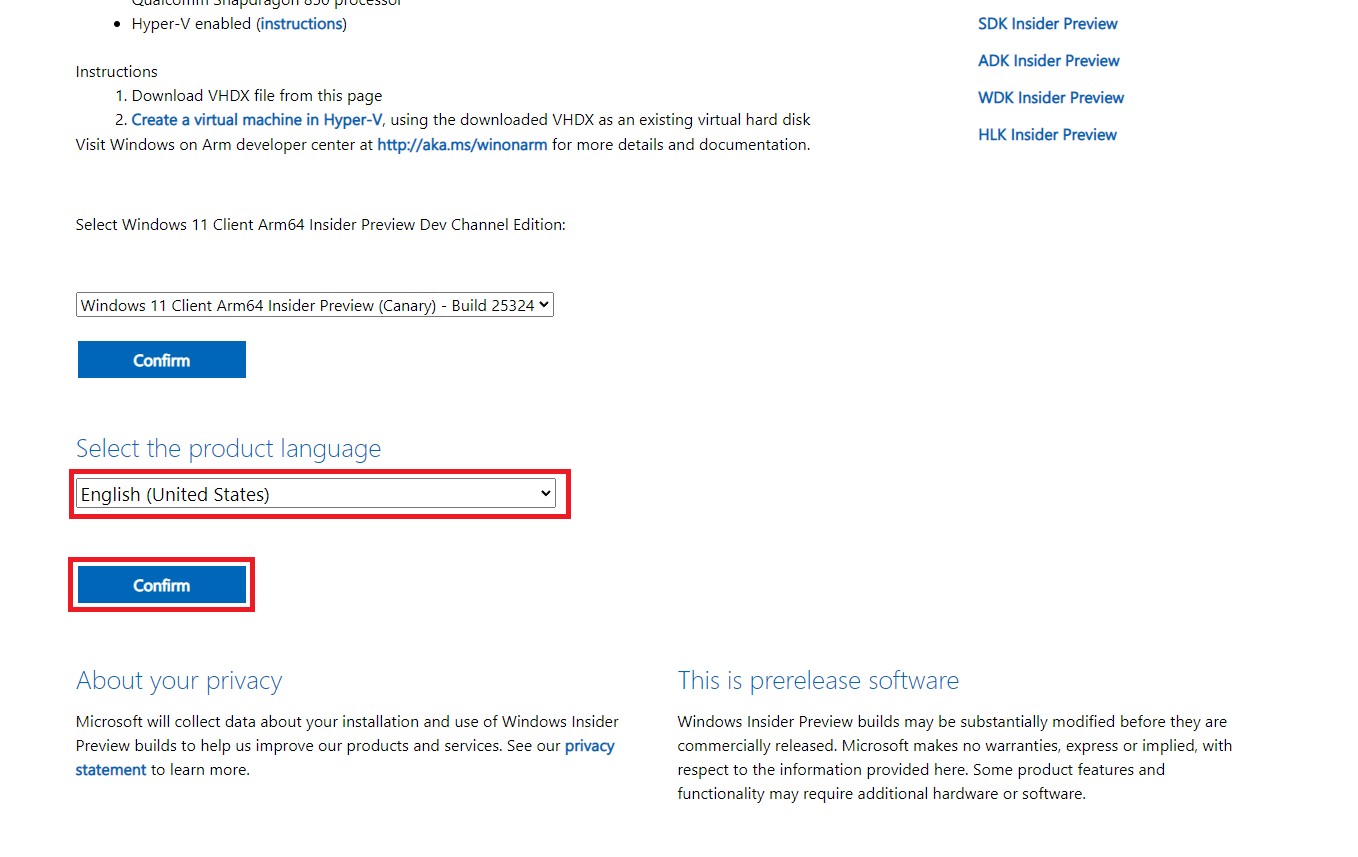The width and height of the screenshot is (1358, 857).
Task: Click the 'Instructions' label text
Action: point(117,71)
